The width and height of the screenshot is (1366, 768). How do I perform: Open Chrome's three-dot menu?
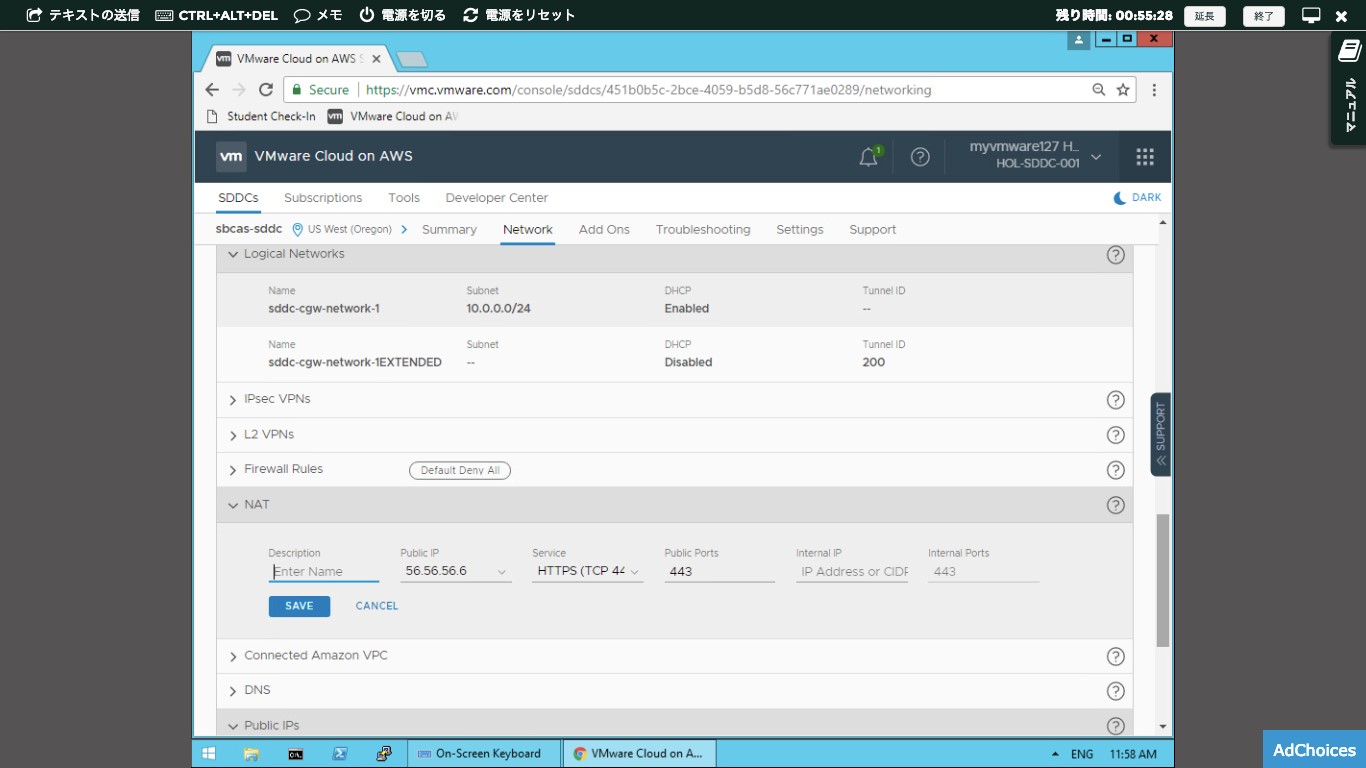[x=1154, y=90]
